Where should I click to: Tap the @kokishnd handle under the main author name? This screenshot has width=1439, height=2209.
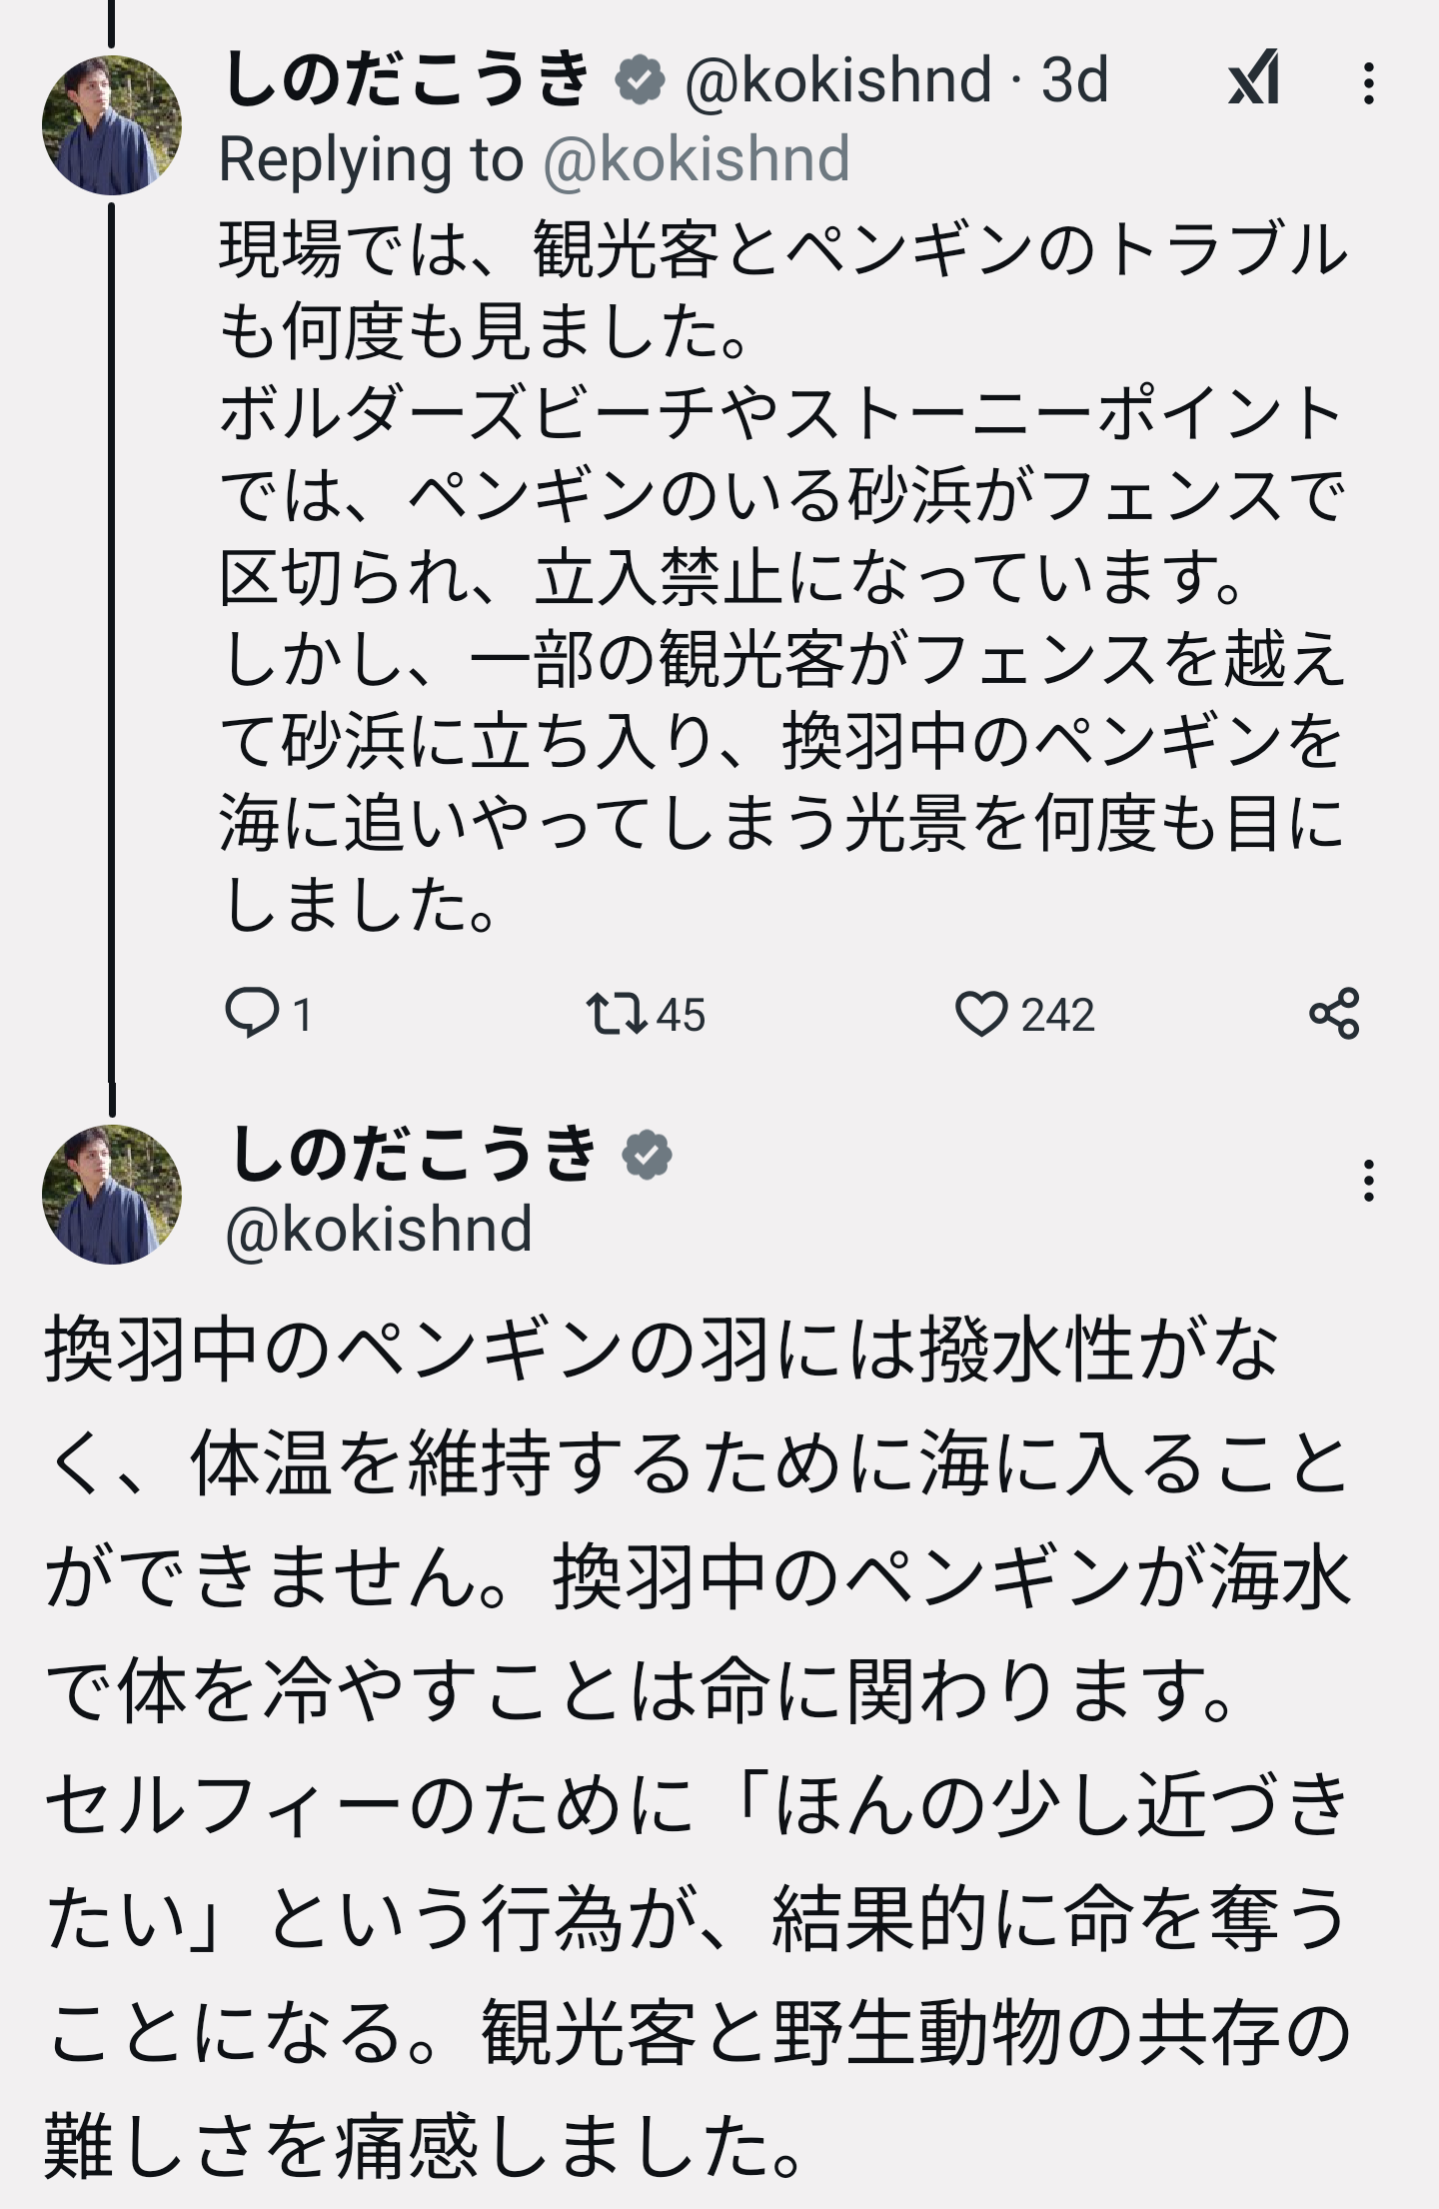(x=379, y=1229)
